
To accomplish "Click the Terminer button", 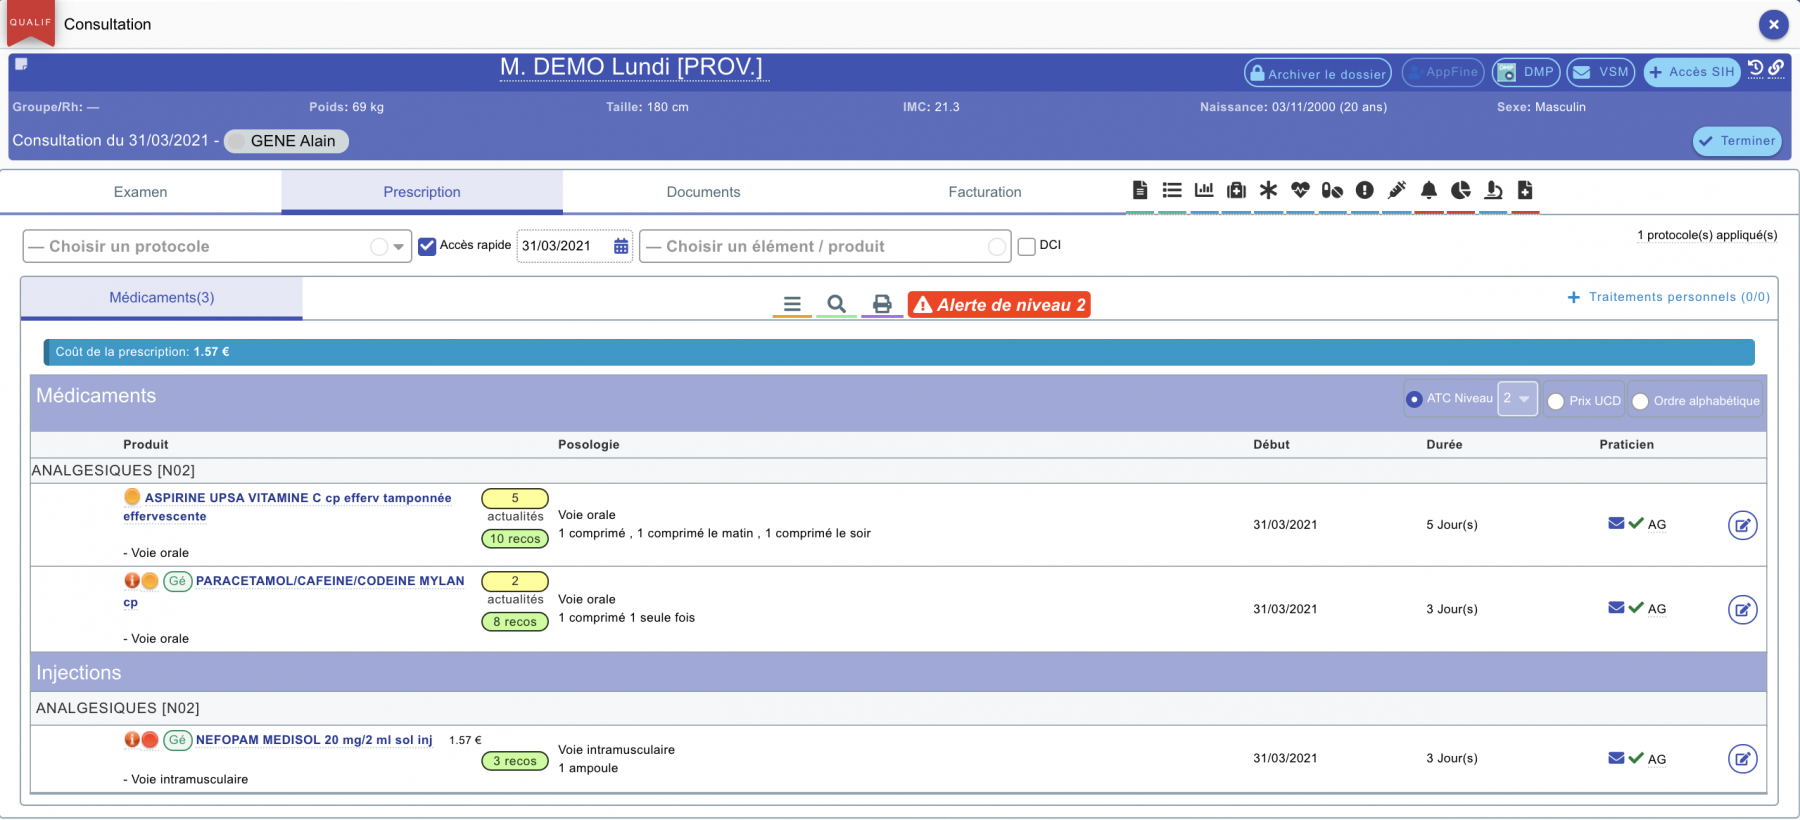I will coord(1737,141).
